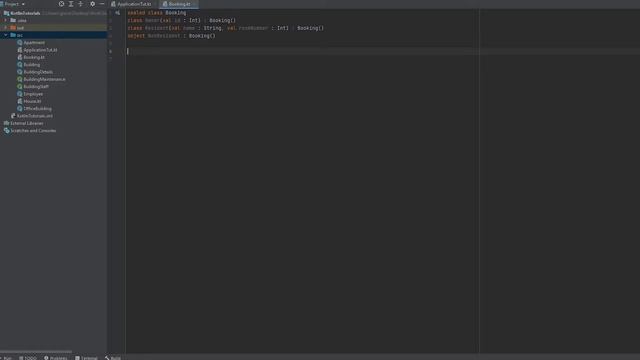The width and height of the screenshot is (640, 360).
Task: Open the Build tool window
Action: (113, 358)
